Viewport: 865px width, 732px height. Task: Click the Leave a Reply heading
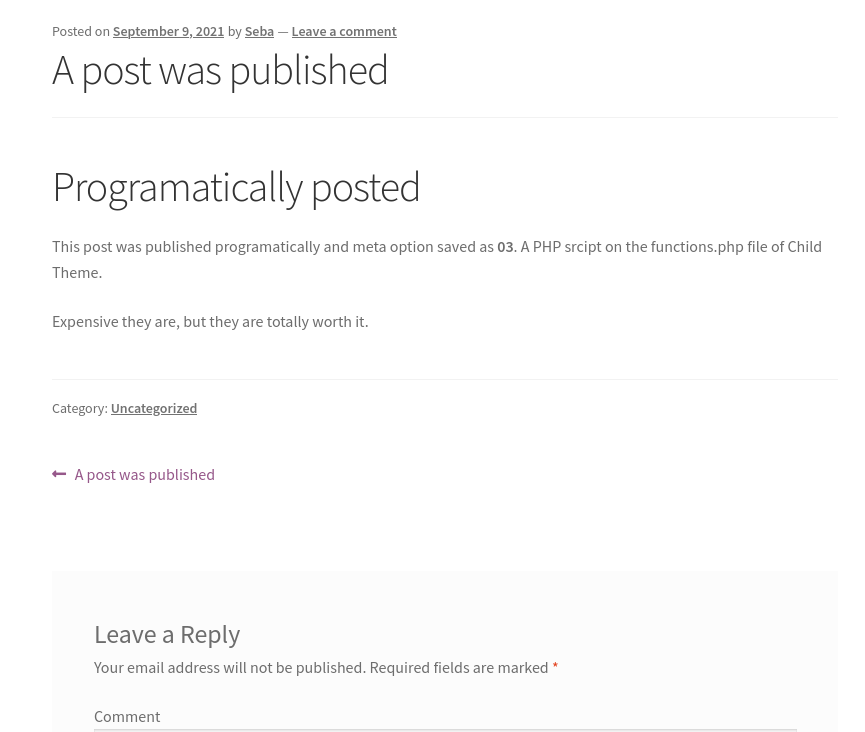click(x=167, y=634)
